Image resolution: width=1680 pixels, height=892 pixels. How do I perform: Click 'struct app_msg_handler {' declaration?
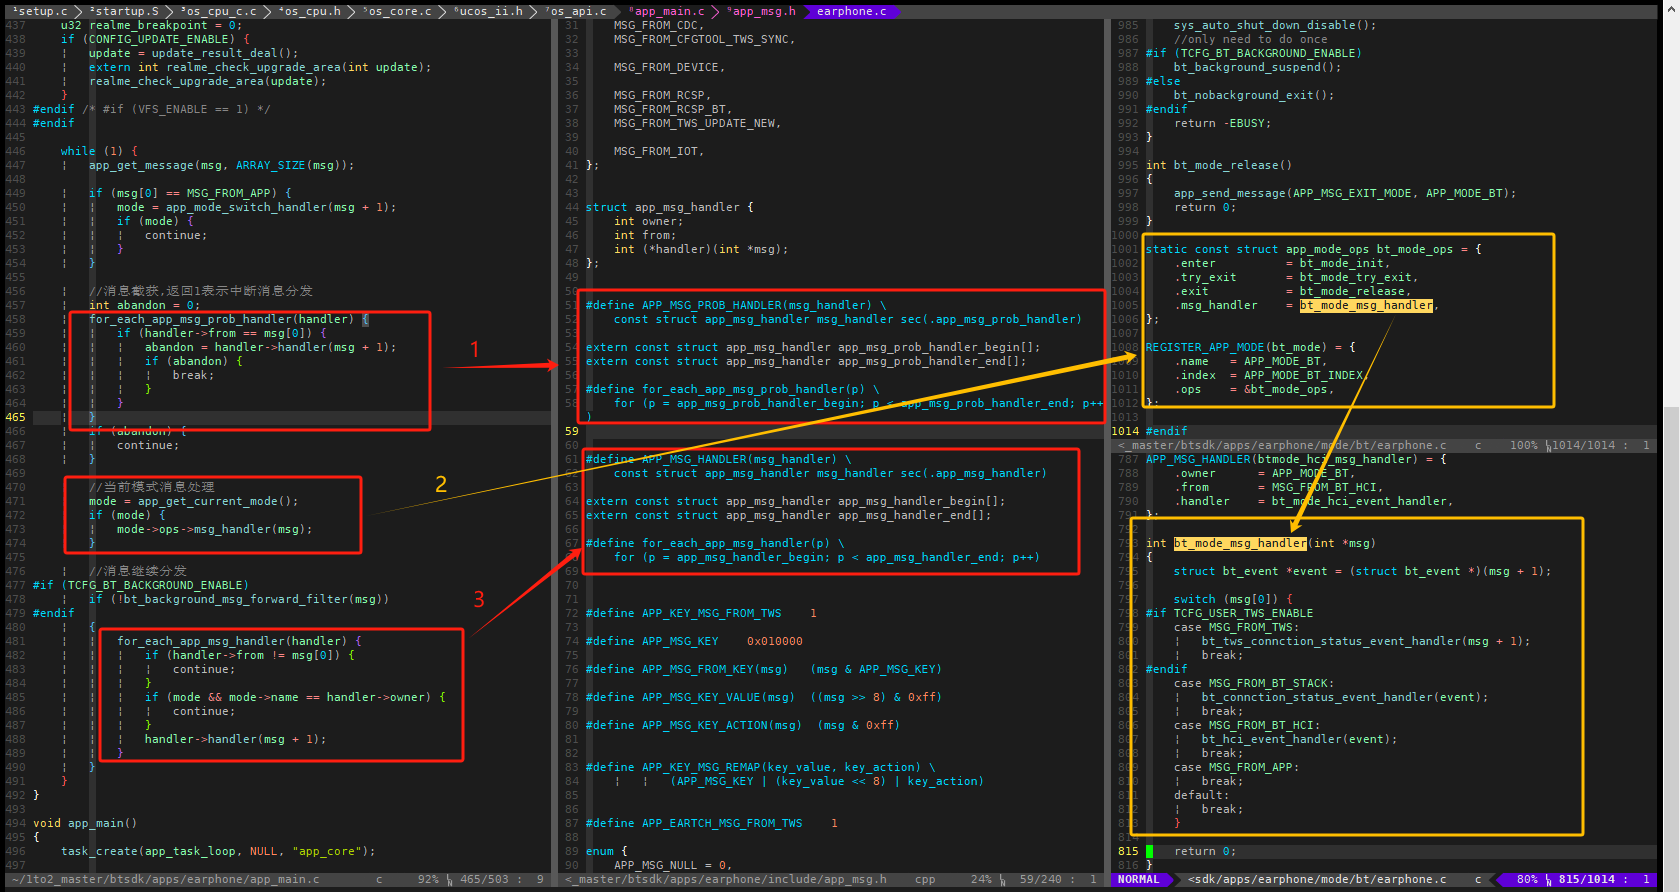669,207
